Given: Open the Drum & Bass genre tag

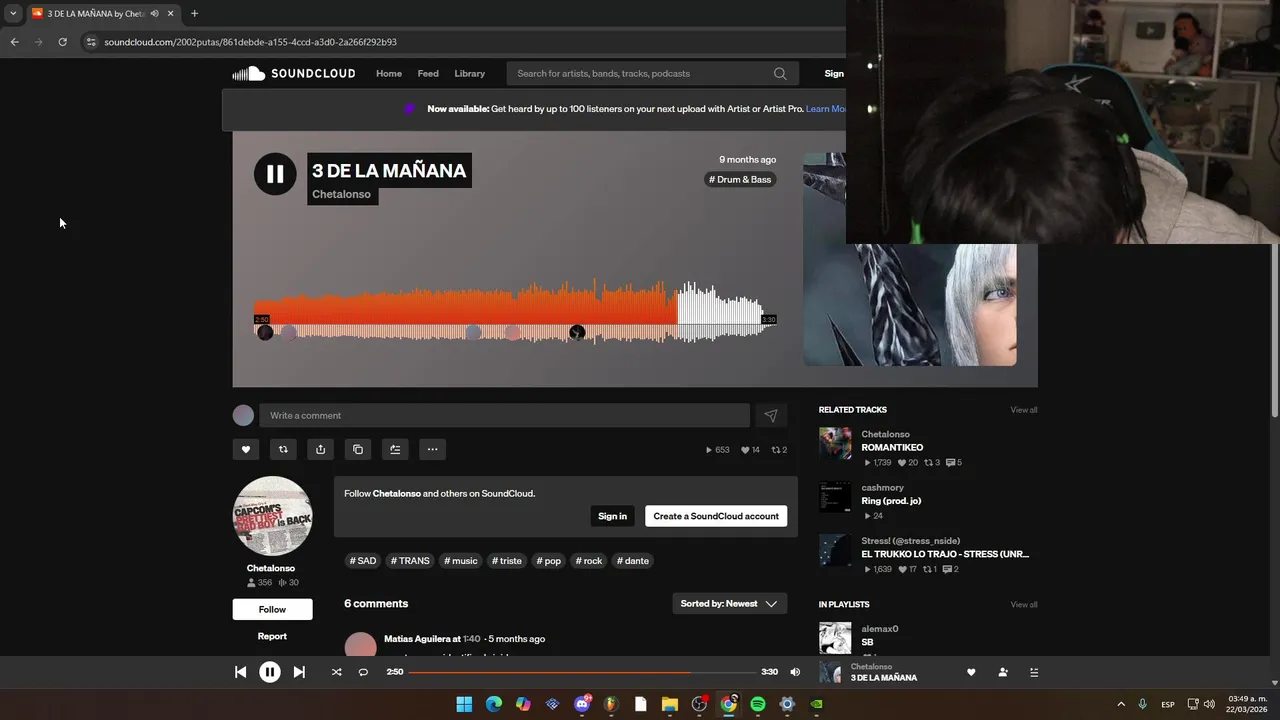Looking at the screenshot, I should [740, 179].
